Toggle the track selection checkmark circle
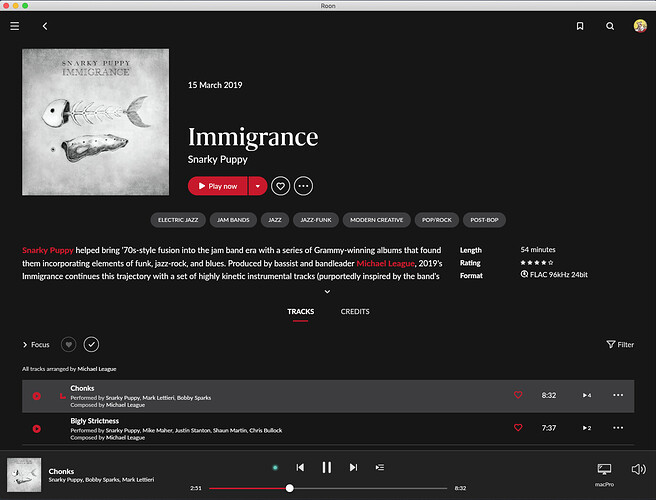The image size is (656, 500). 91,344
